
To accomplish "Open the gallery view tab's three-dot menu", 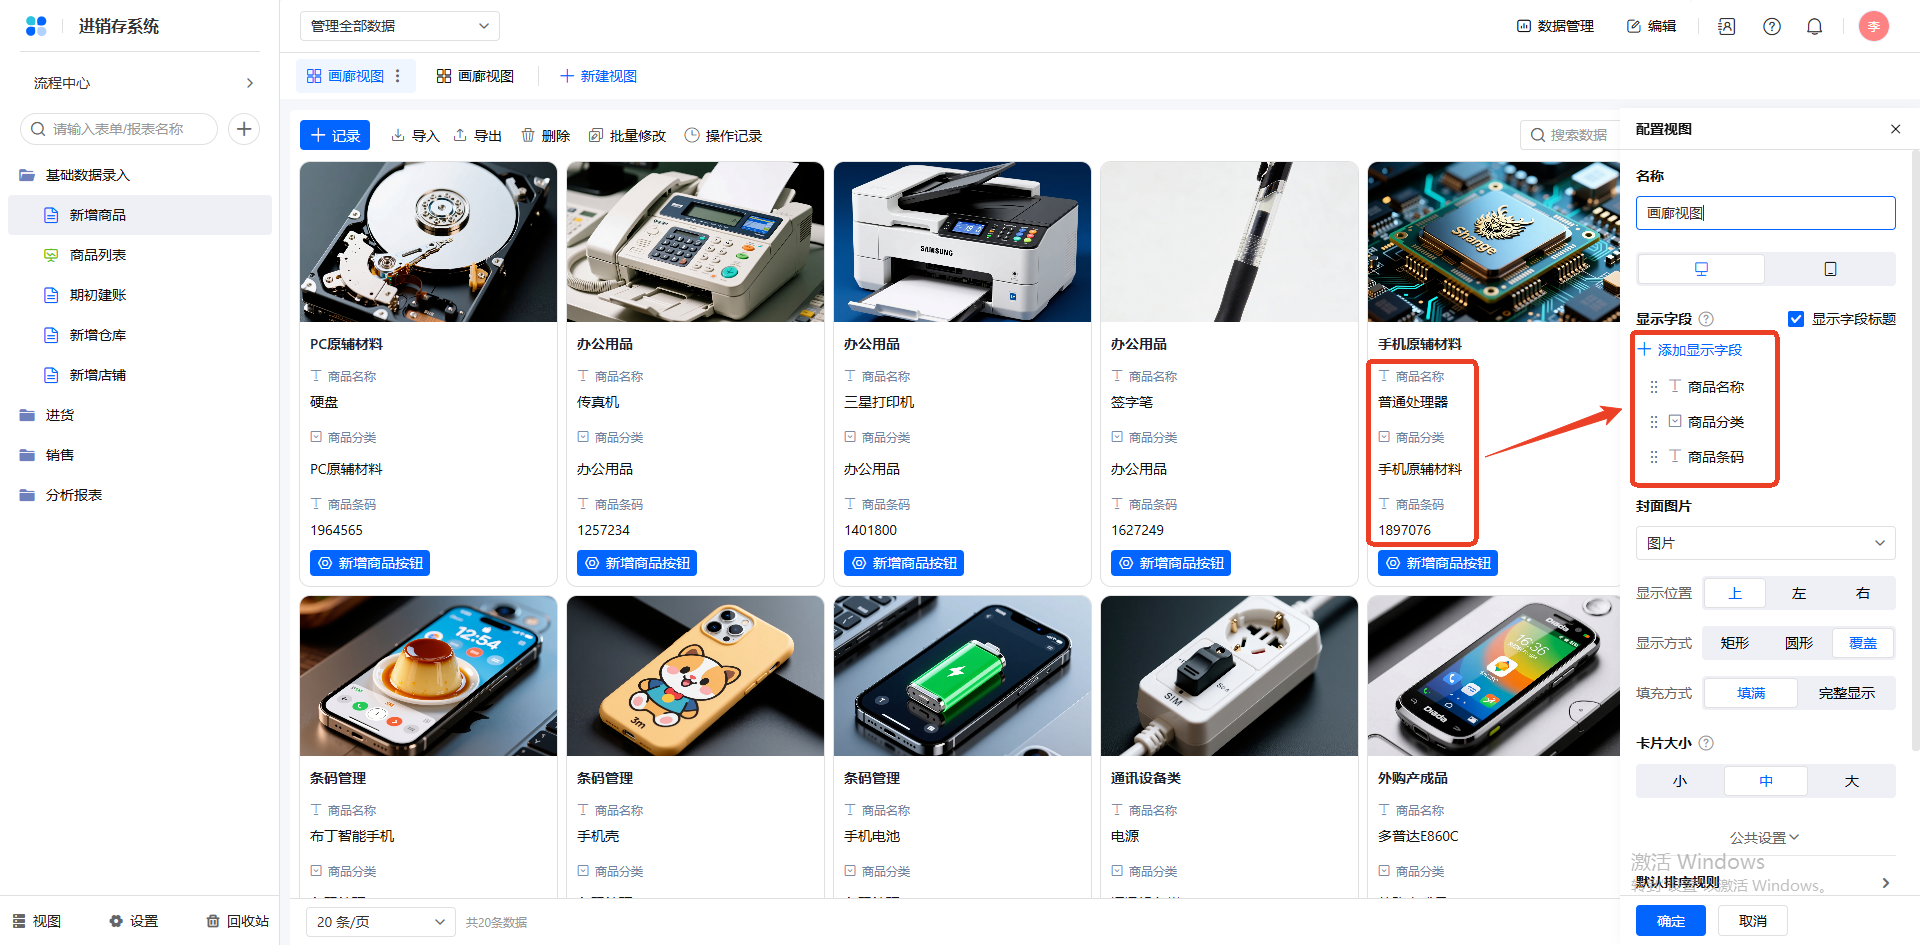I will (398, 76).
